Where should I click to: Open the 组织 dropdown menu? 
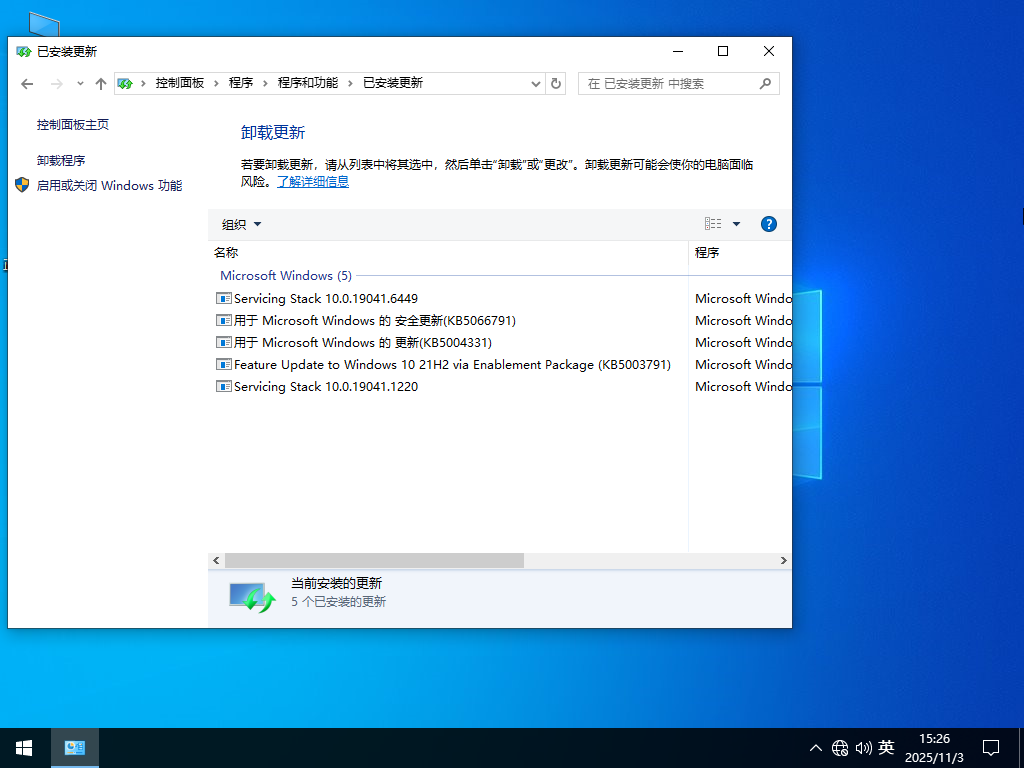240,223
